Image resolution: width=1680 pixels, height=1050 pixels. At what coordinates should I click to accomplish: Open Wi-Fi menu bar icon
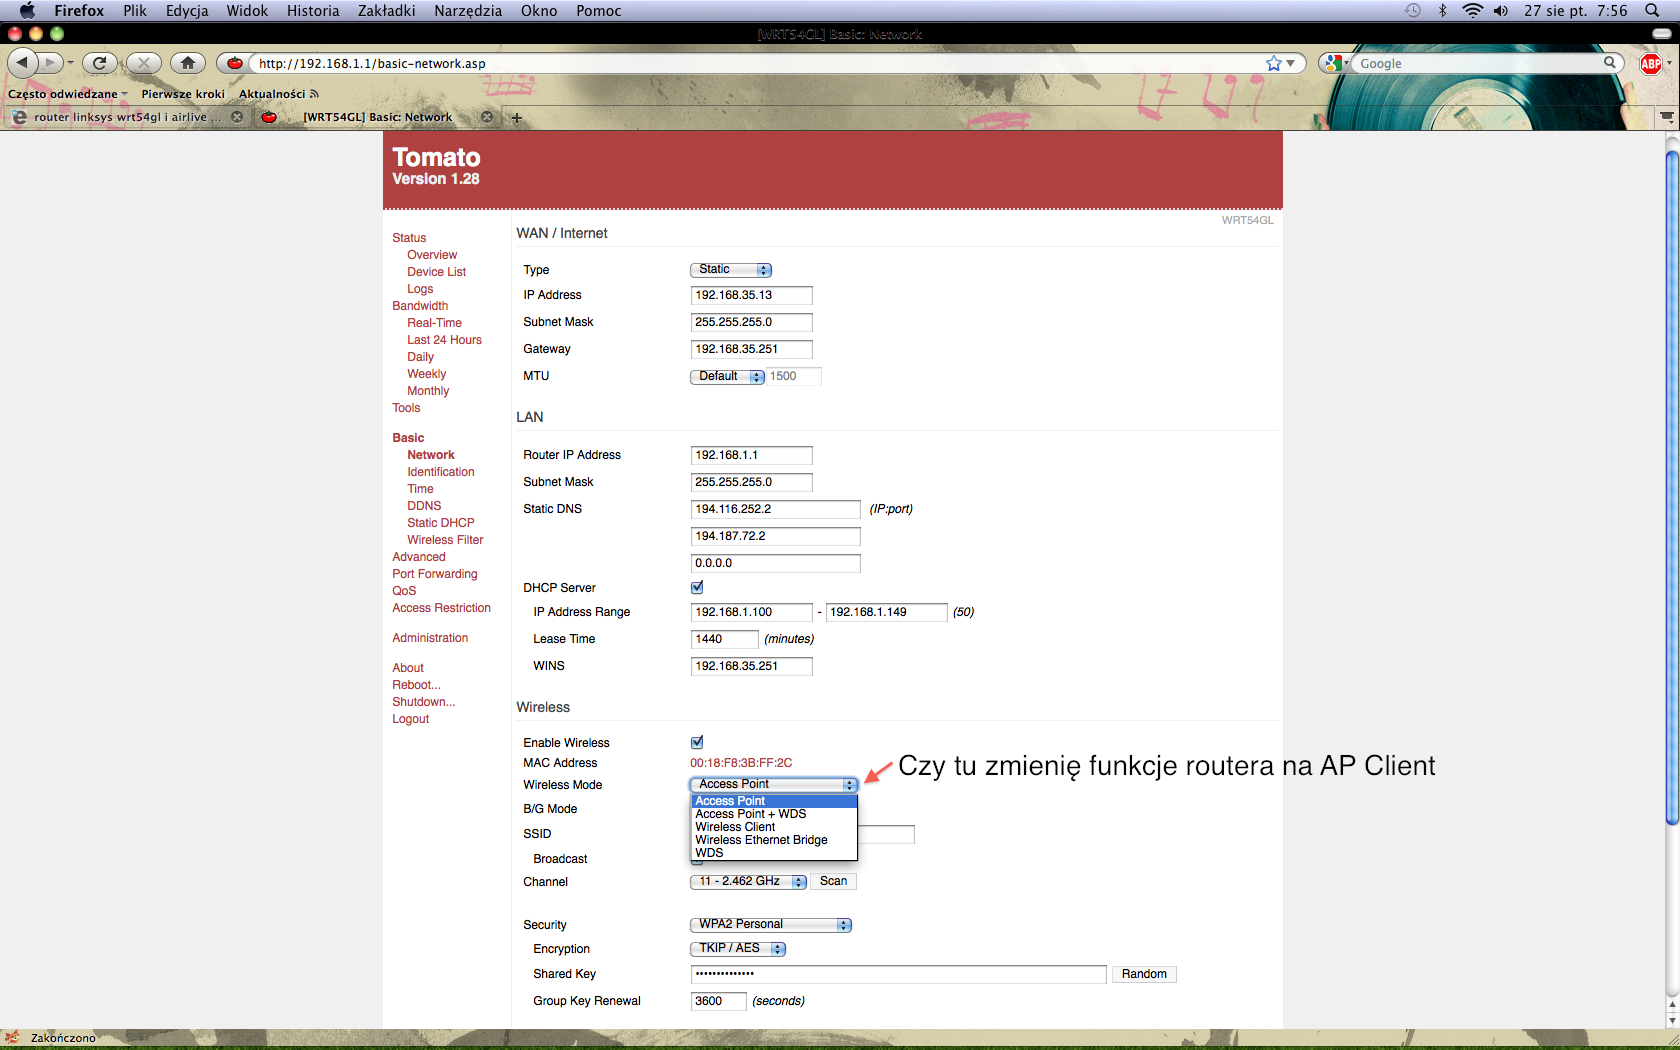coord(1472,10)
